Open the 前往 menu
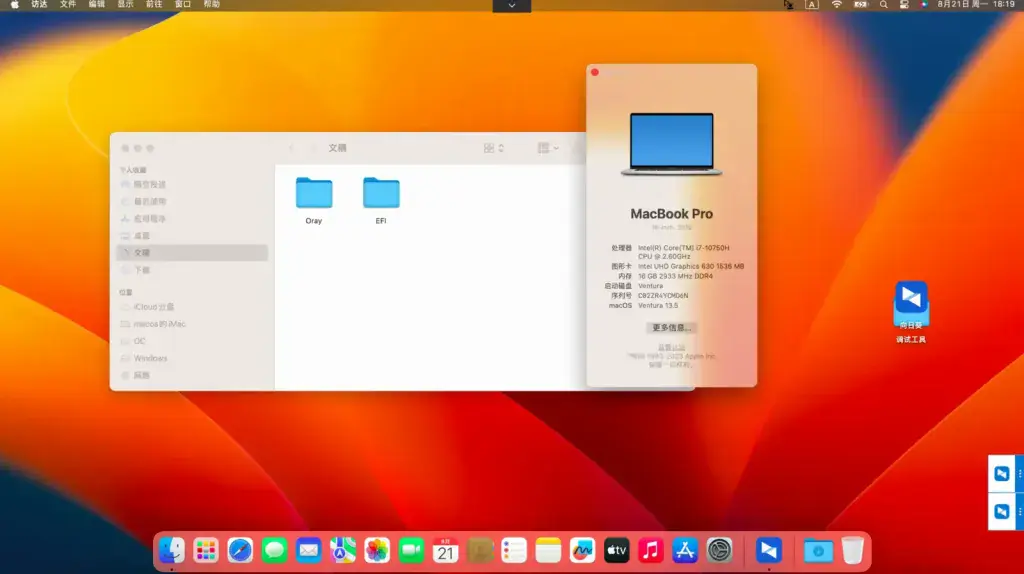1024x574 pixels. [x=154, y=5]
